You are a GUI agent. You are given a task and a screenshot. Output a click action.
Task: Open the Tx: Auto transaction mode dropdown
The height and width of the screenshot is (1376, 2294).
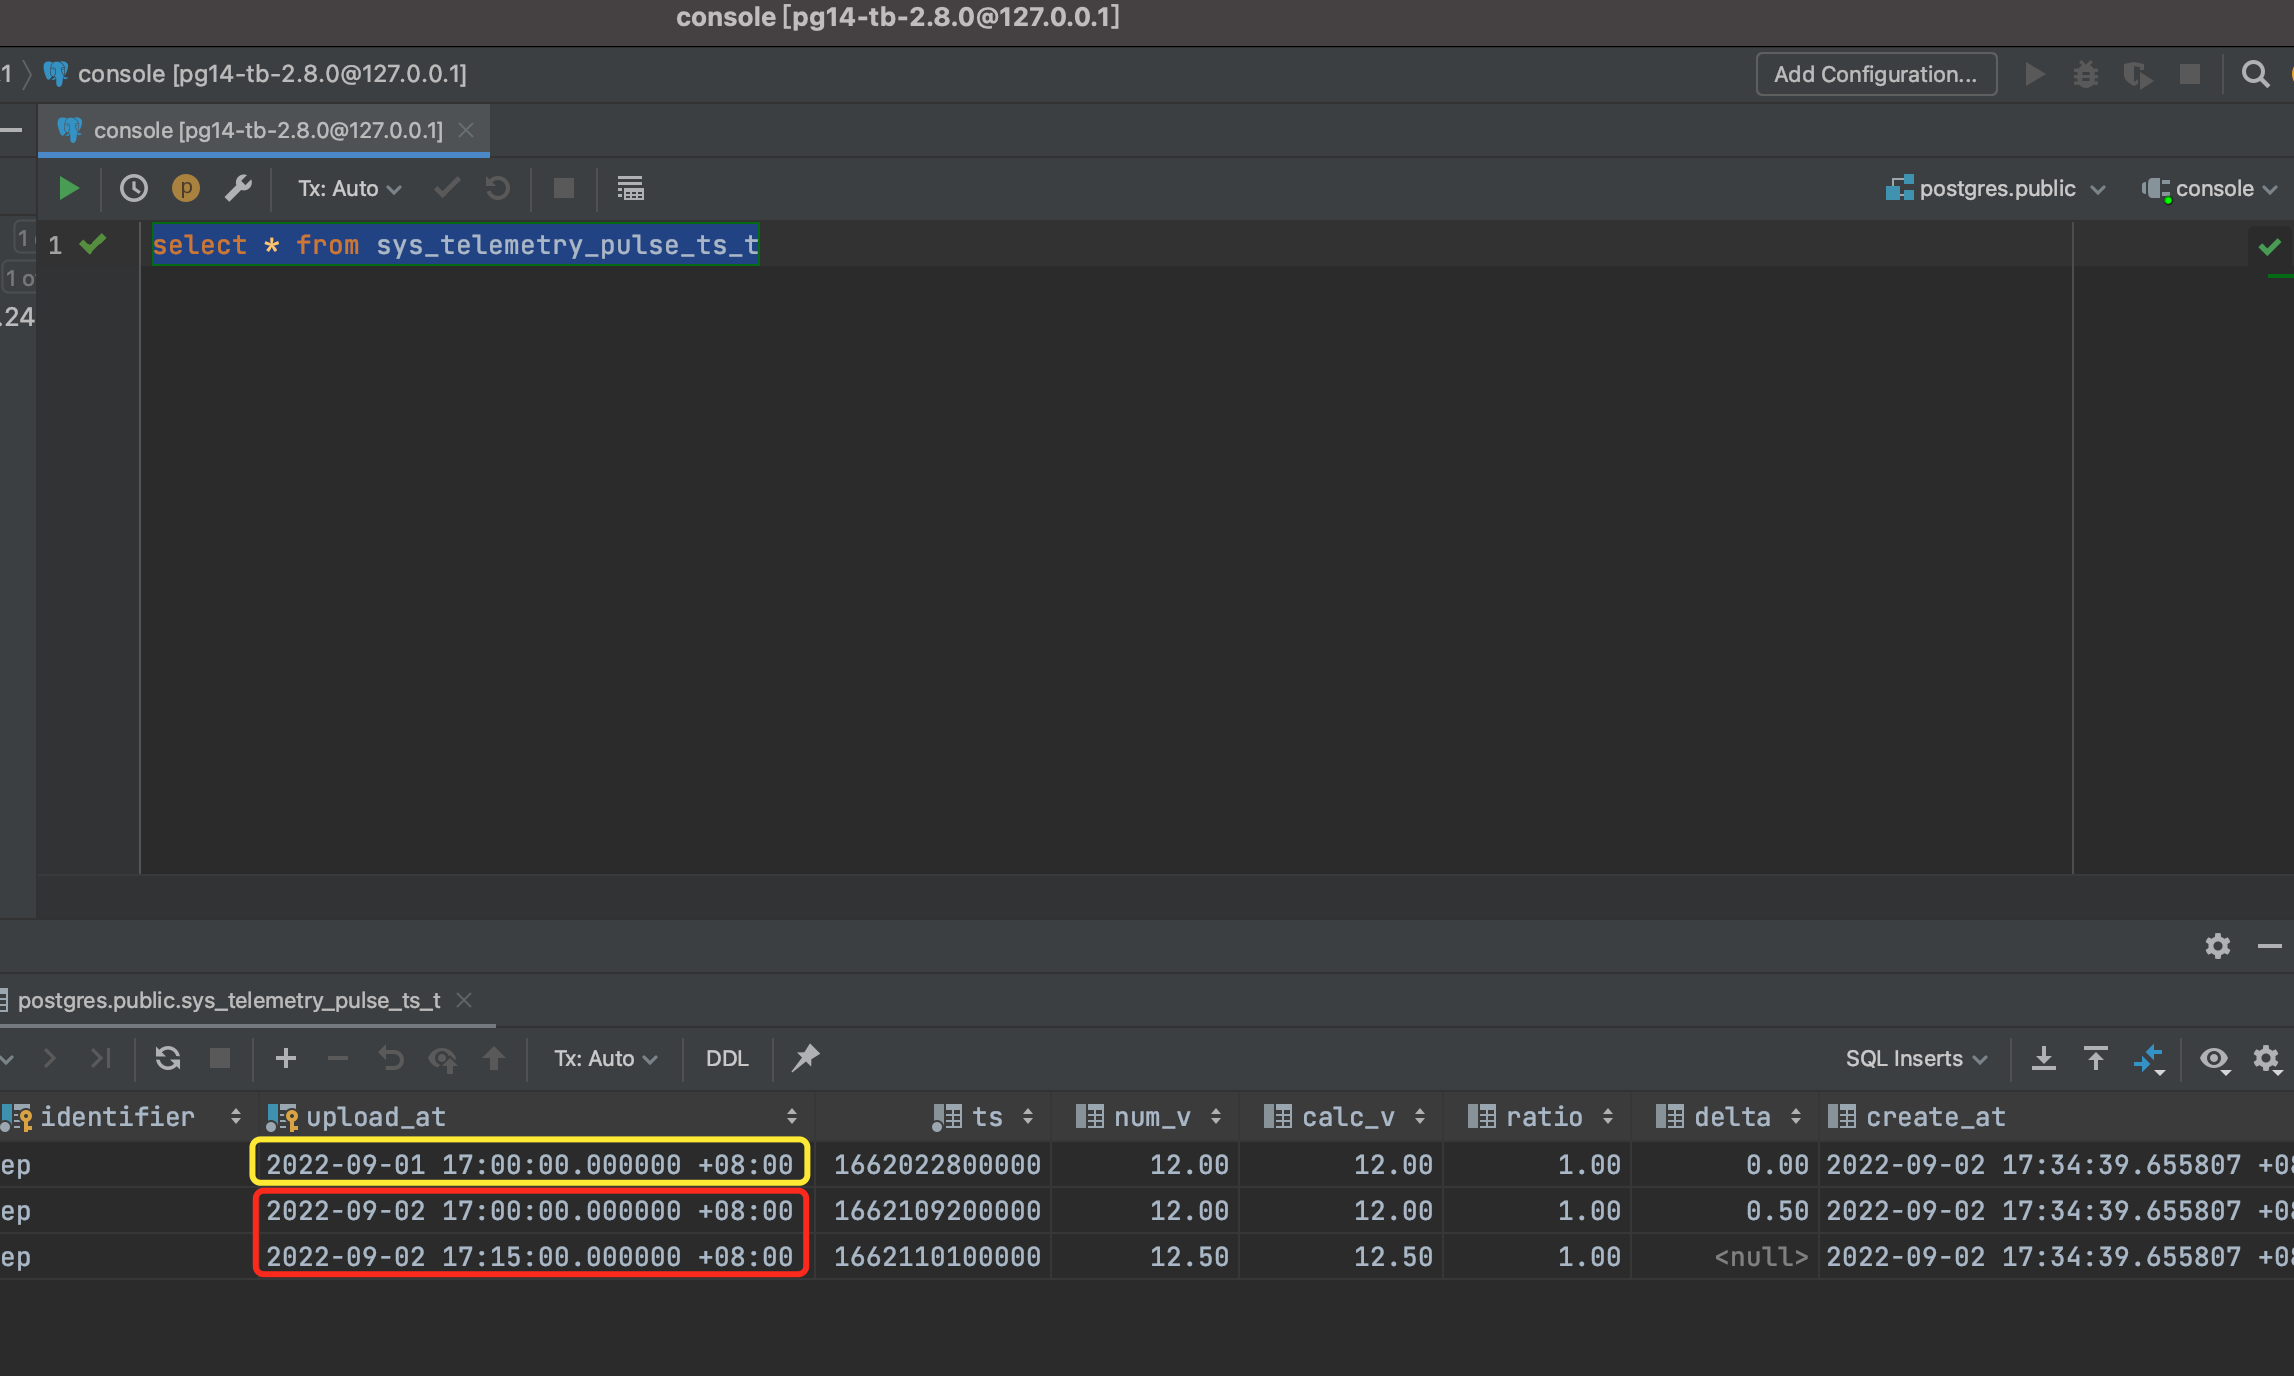tap(347, 188)
